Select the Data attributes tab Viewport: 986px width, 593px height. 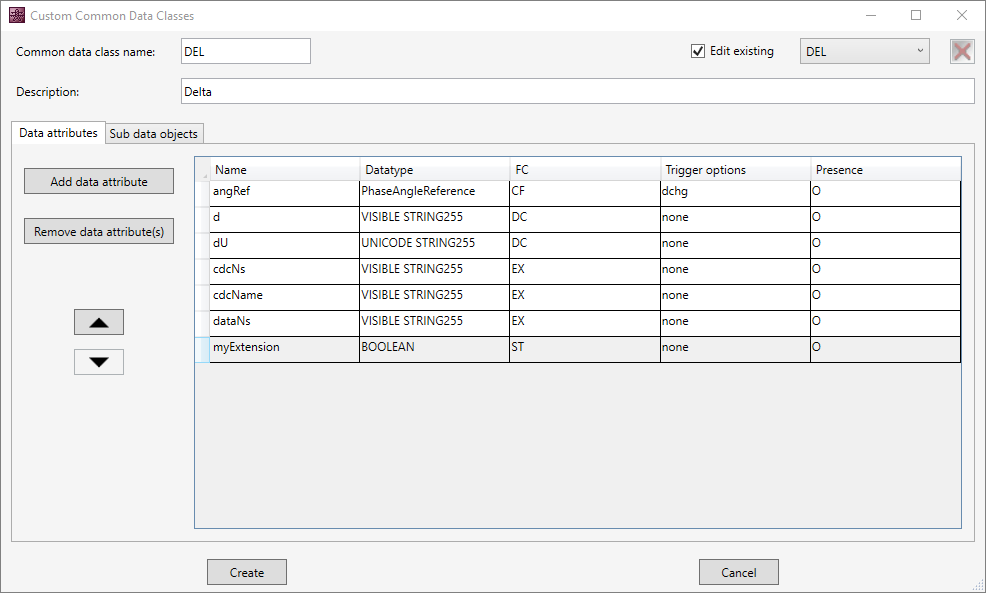58,133
